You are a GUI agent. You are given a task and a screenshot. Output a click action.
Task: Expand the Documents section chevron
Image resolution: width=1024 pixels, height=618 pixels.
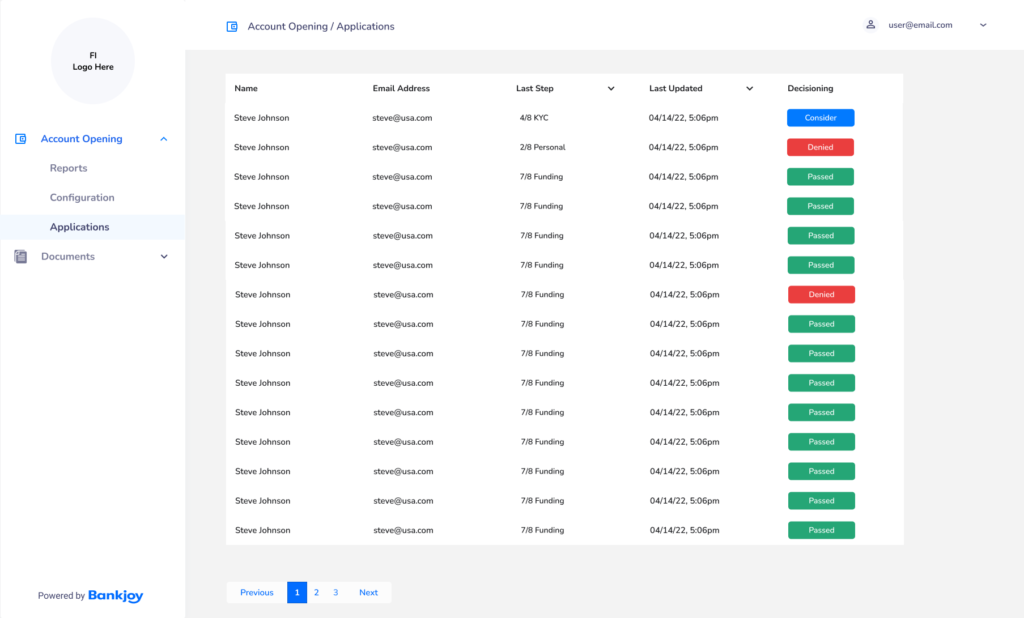[164, 257]
